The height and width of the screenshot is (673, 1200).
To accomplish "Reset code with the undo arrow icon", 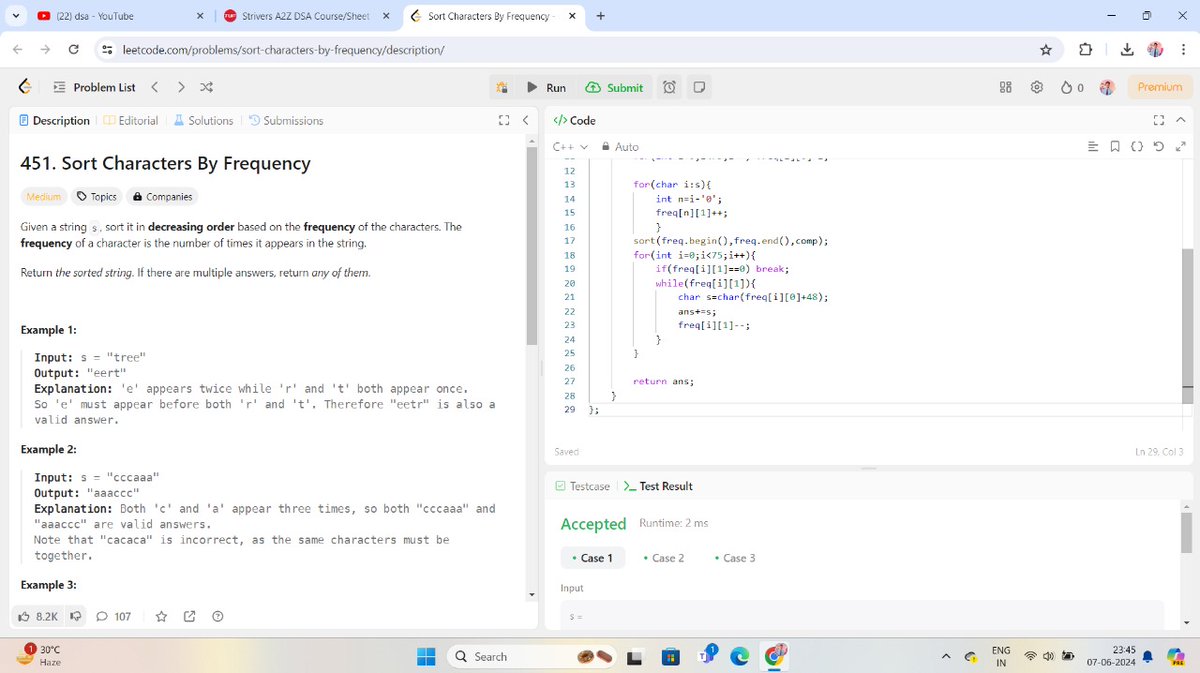I will 1160,147.
